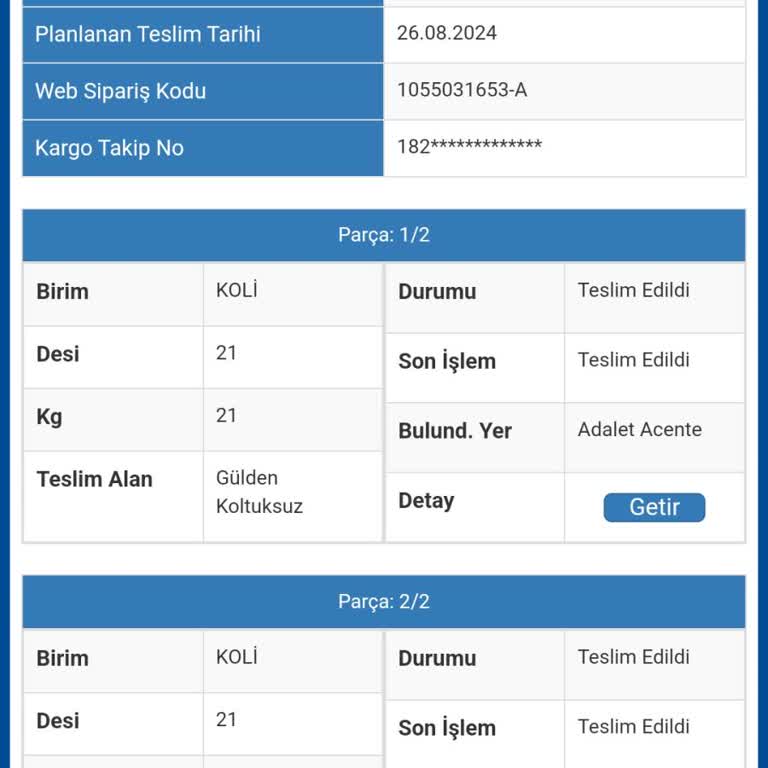Click the Kg value 21
Screen dimensions: 768x768
pyautogui.click(x=226, y=416)
